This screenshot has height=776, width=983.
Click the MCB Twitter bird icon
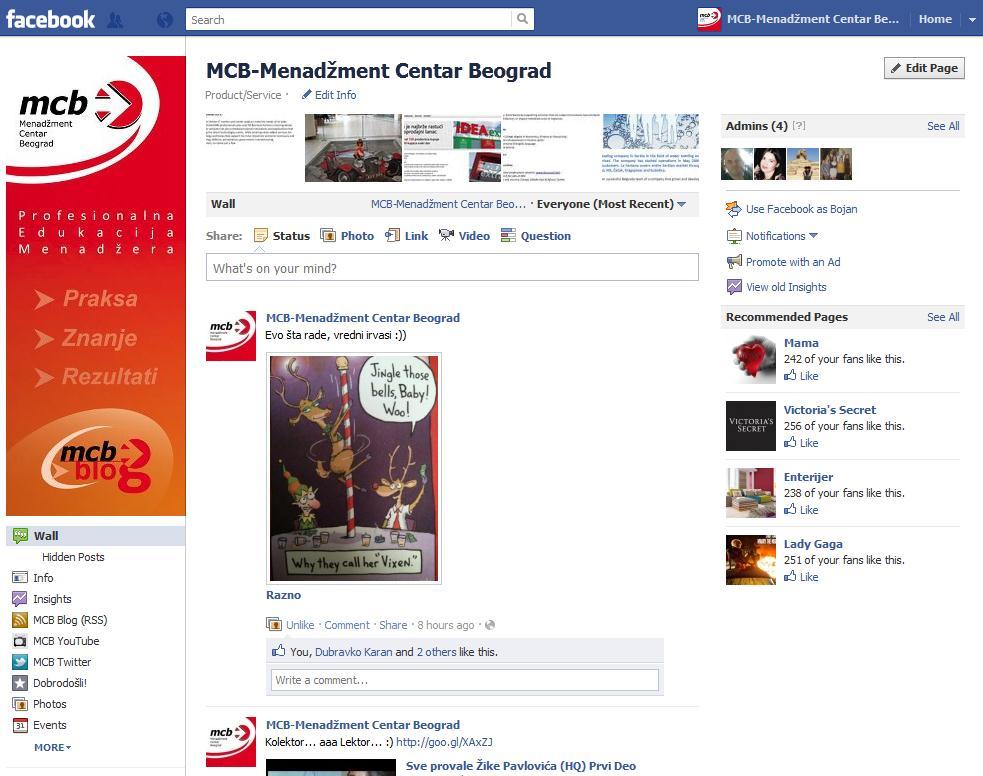[x=20, y=662]
